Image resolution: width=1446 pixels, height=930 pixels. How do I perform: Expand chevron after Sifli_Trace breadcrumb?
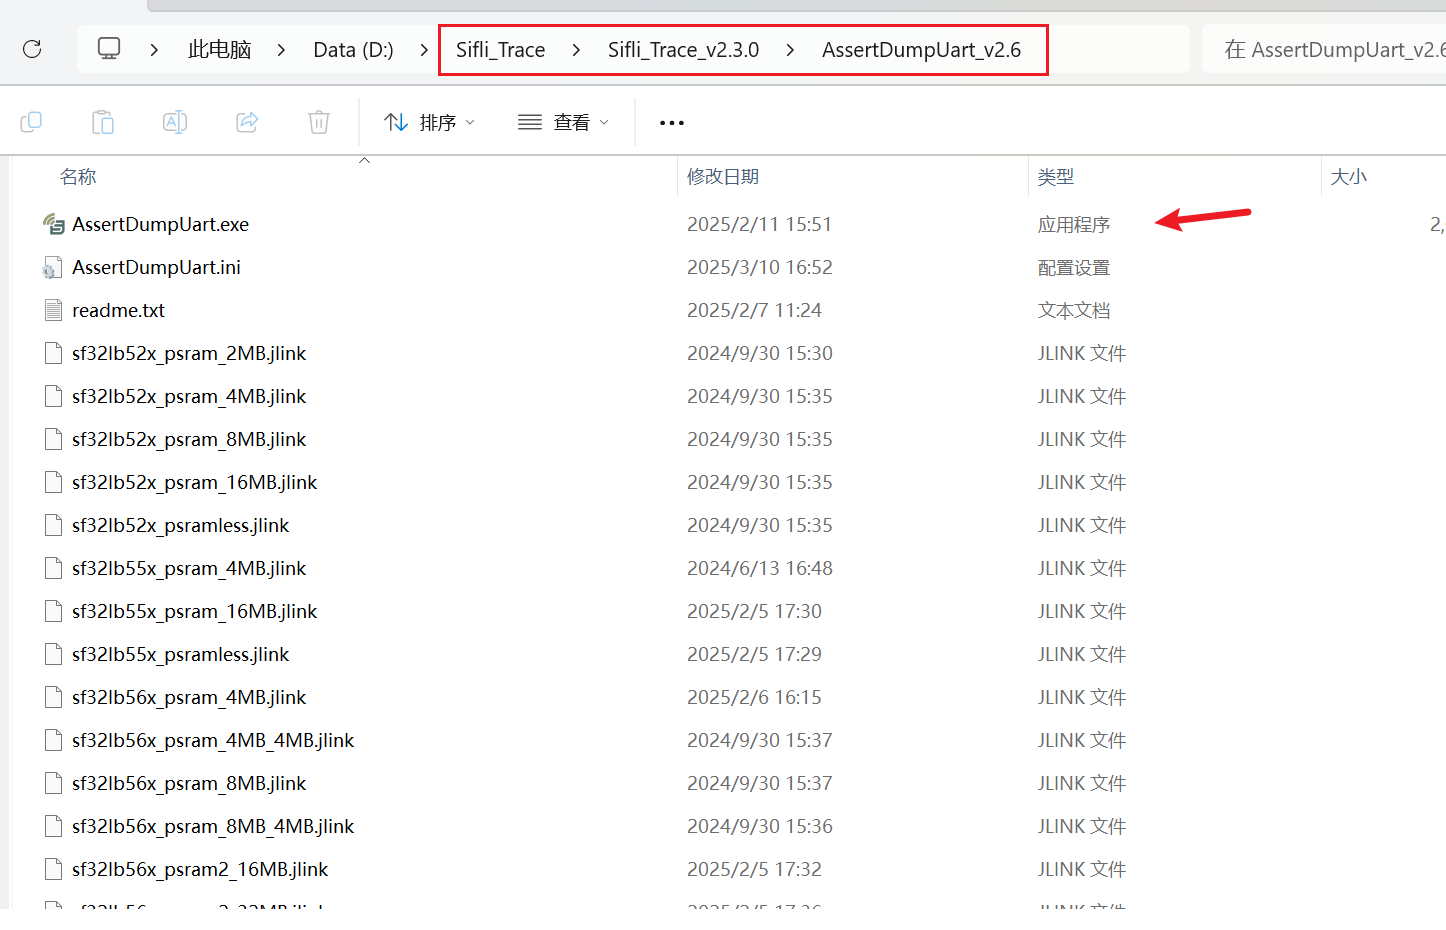tap(576, 50)
